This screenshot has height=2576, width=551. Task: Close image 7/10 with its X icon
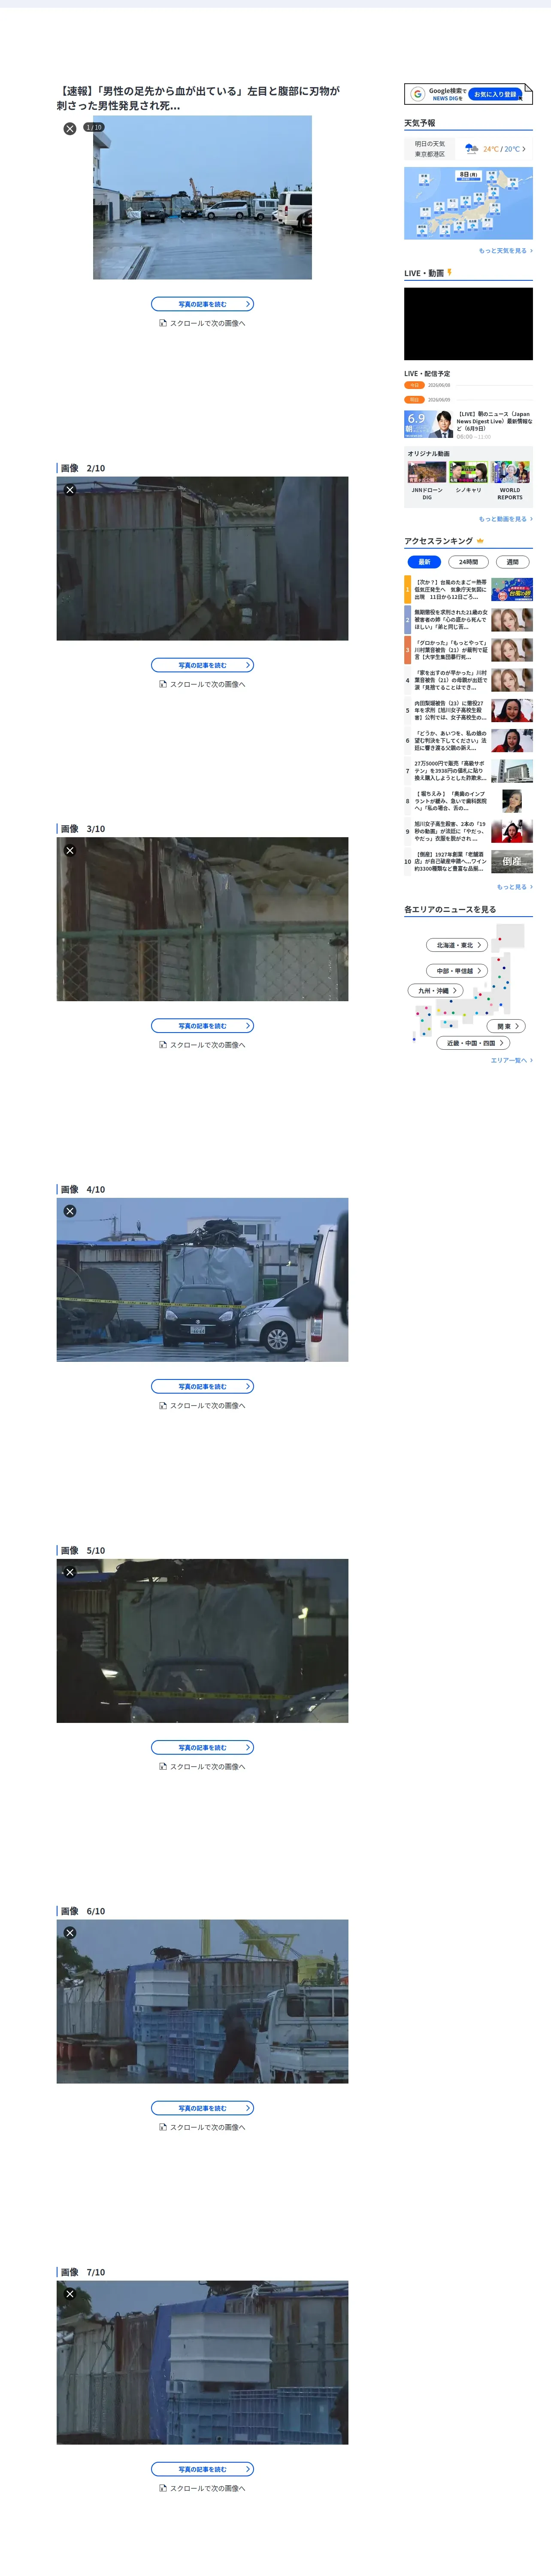coord(70,2294)
